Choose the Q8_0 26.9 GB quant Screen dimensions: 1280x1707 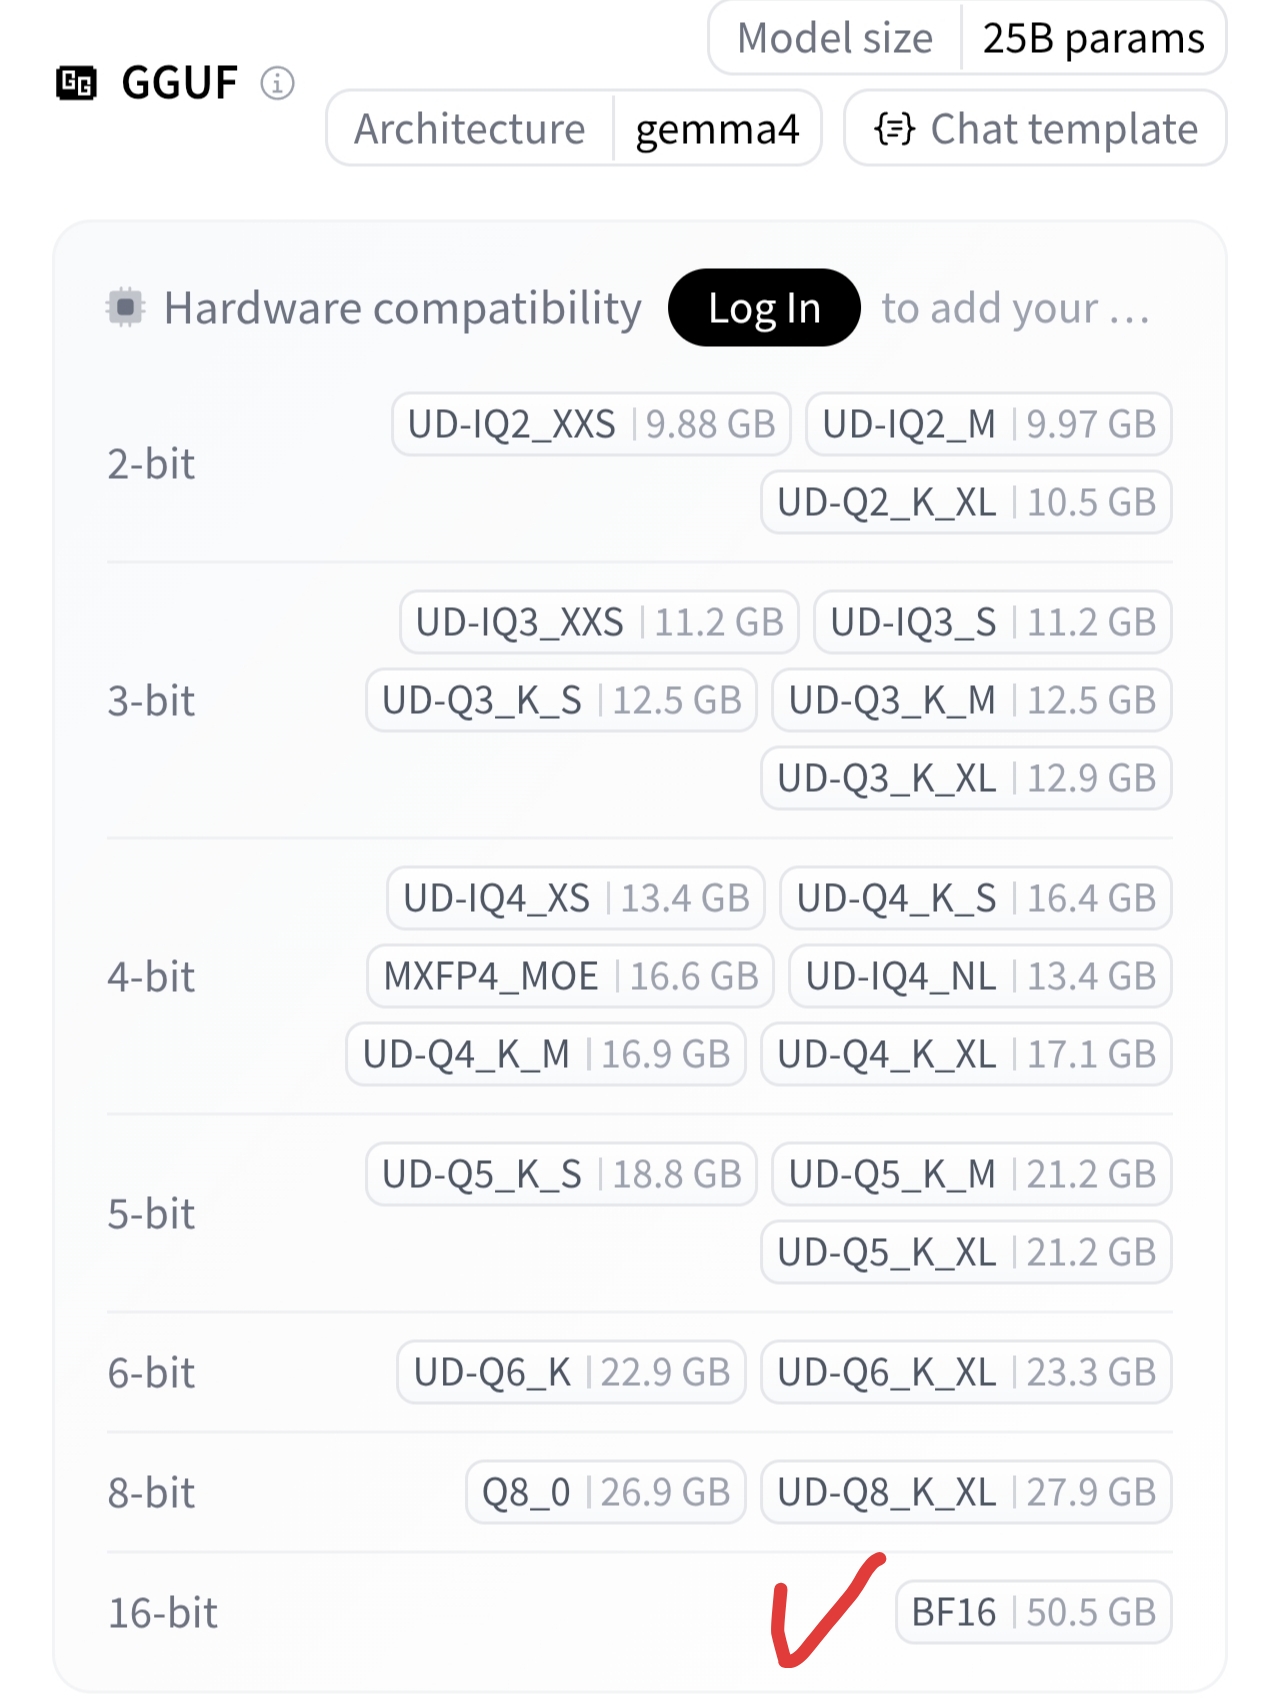606,1492
